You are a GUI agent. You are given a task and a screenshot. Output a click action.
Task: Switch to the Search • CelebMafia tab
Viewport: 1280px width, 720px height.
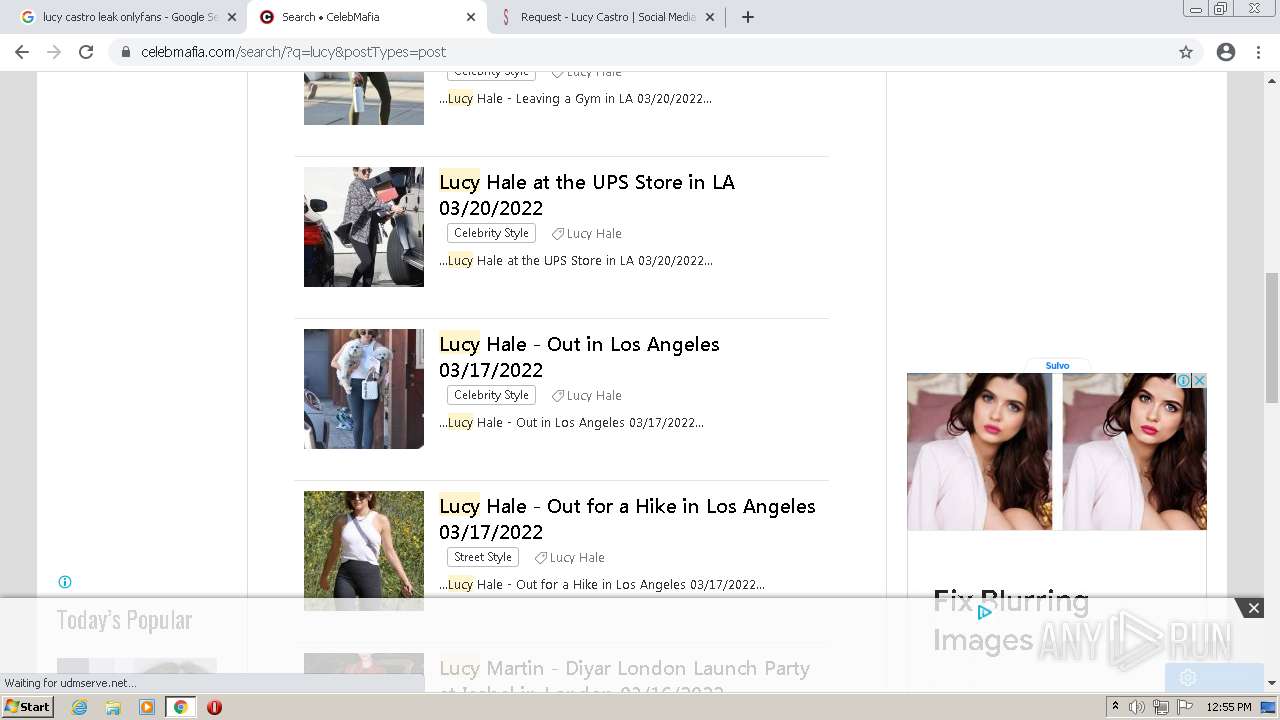365,17
